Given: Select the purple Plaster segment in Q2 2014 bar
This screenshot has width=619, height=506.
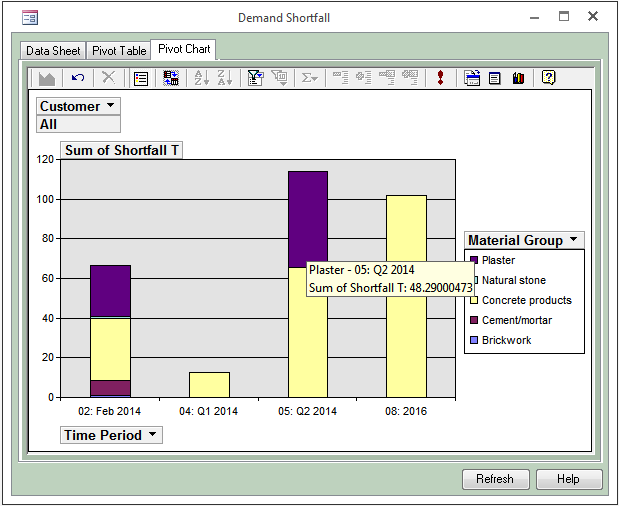Looking at the screenshot, I should tap(308, 219).
